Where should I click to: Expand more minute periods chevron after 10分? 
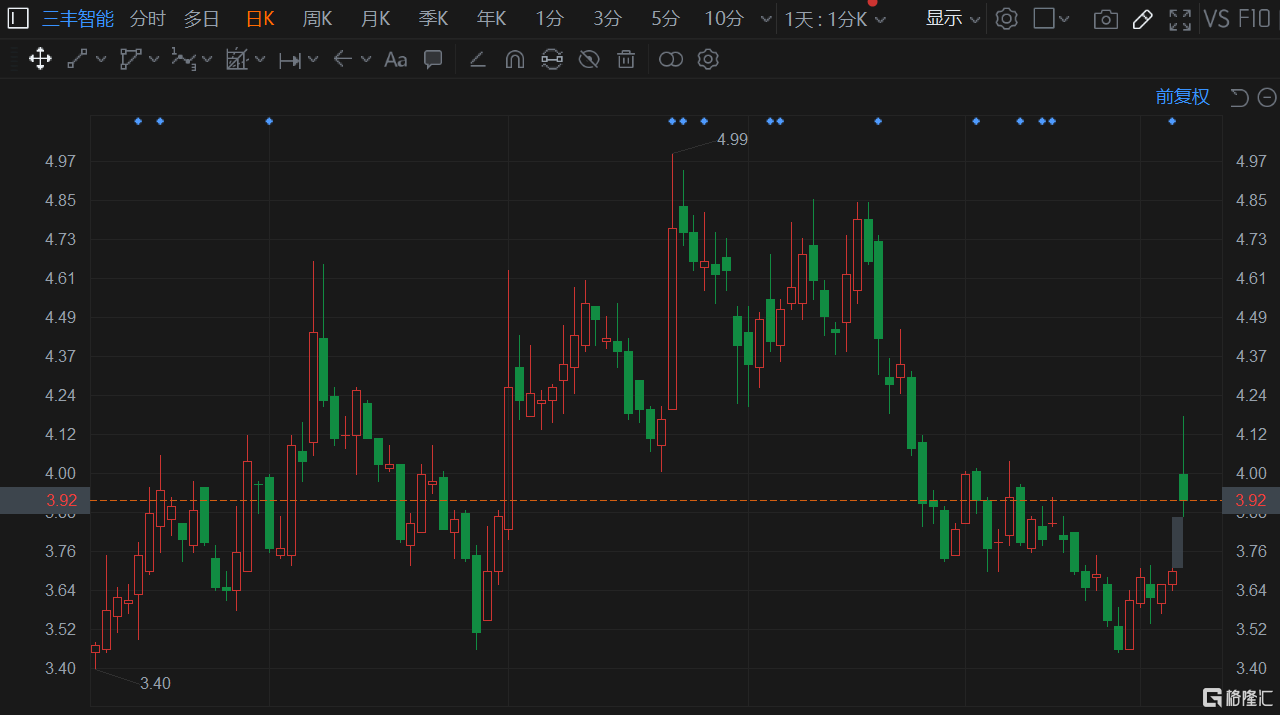[x=766, y=19]
